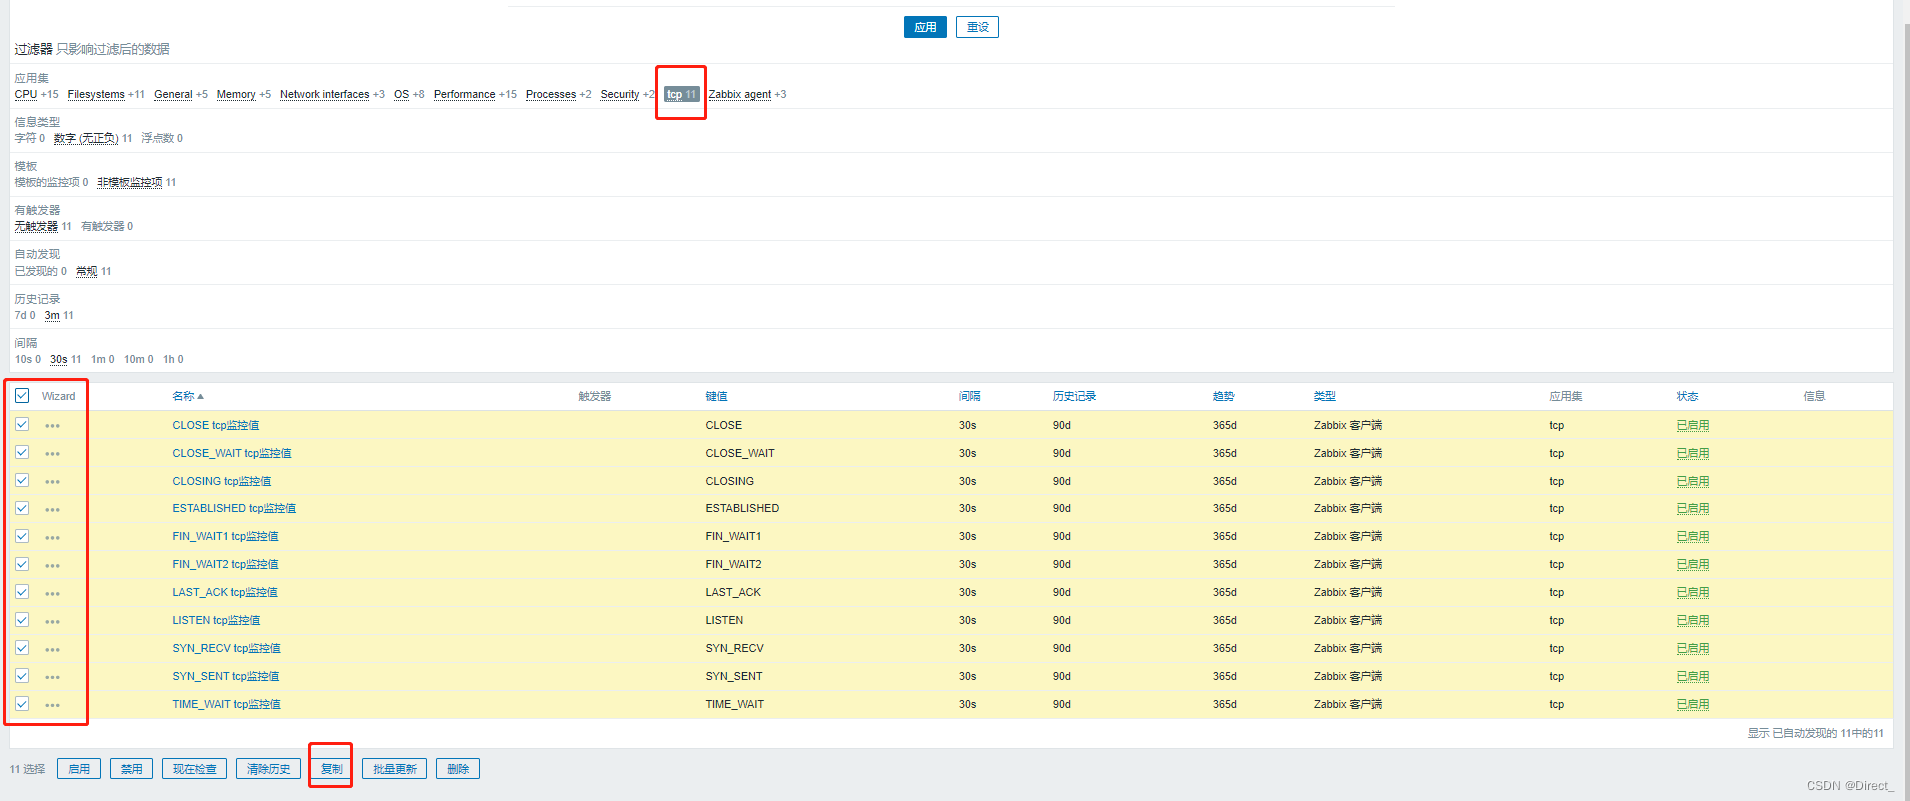Open wizard dots for FIN_WAIT2 row
This screenshot has height=801, width=1910.
tap(52, 566)
